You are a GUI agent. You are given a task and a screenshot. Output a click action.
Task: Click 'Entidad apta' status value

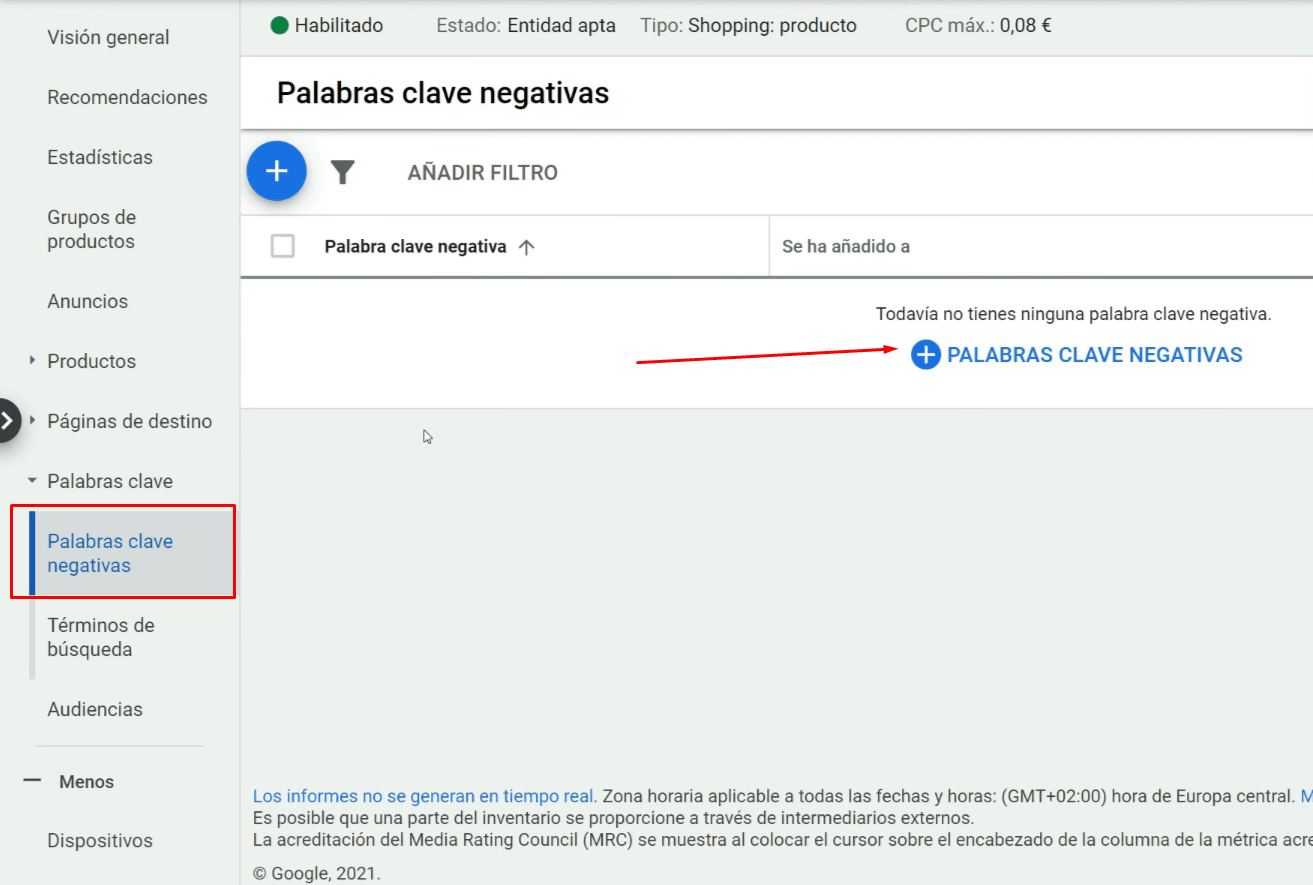coord(561,26)
